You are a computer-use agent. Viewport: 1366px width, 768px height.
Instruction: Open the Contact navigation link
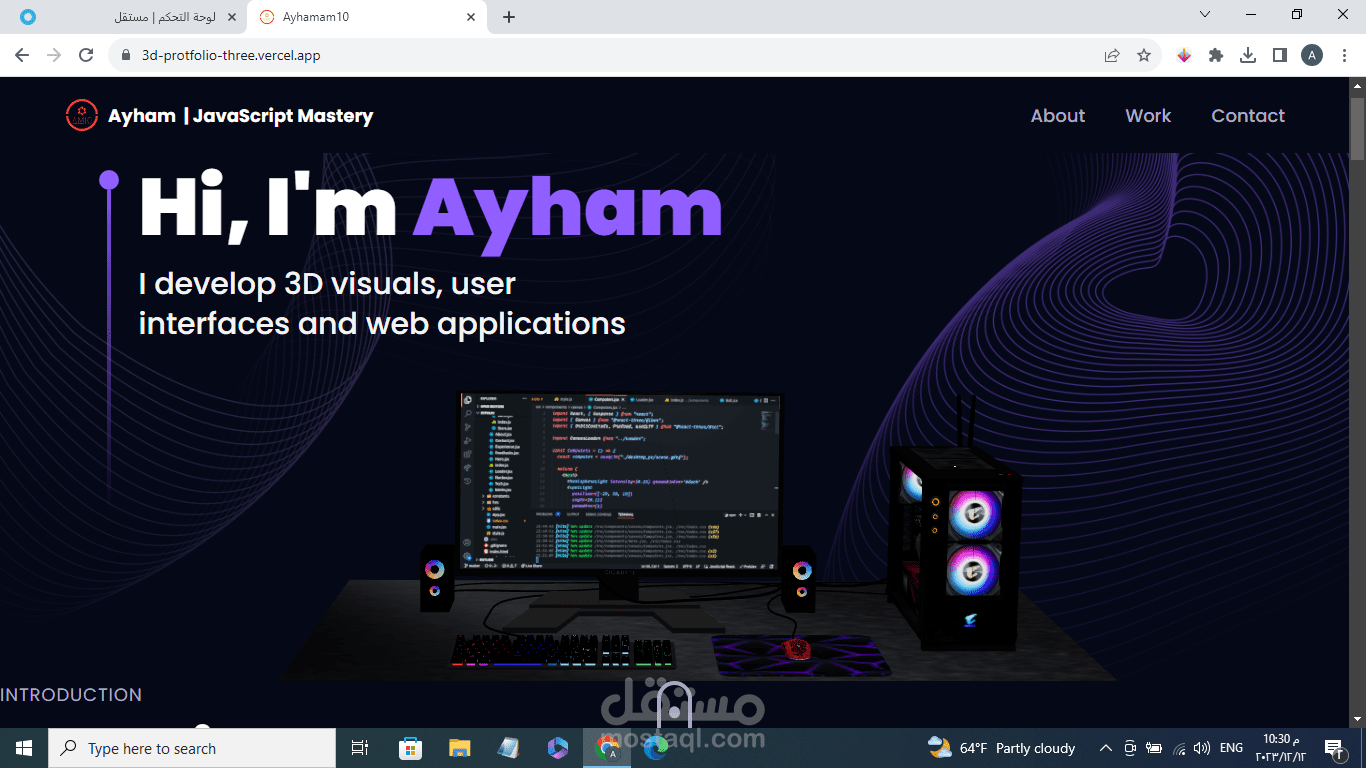pyautogui.click(x=1248, y=116)
